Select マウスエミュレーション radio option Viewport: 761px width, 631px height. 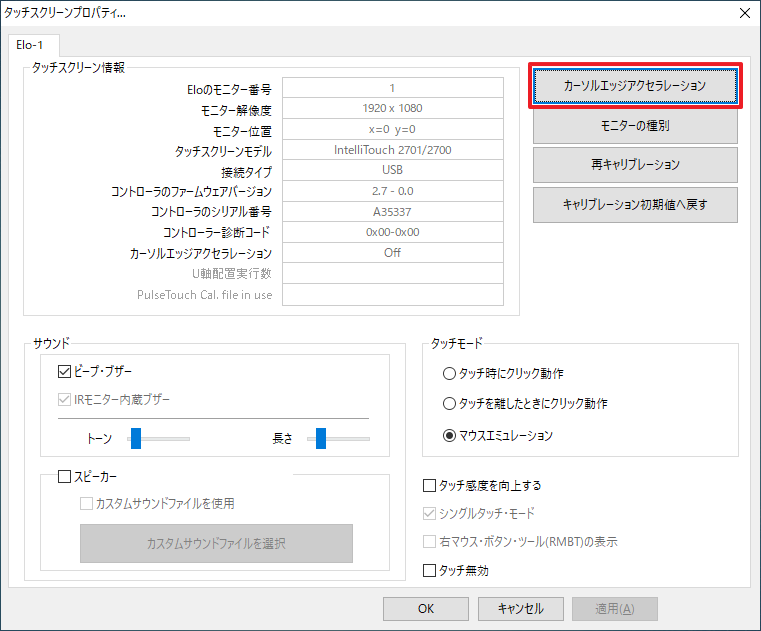click(449, 435)
